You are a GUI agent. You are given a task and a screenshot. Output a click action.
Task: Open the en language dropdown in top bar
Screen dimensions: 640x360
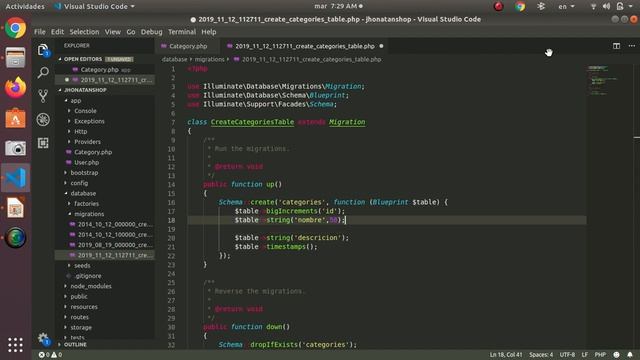(x=566, y=6)
